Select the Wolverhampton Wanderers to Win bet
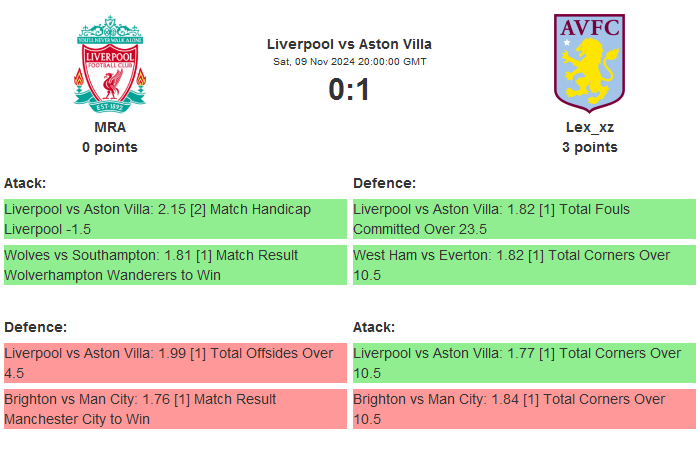This screenshot has width=700, height=460. point(175,265)
